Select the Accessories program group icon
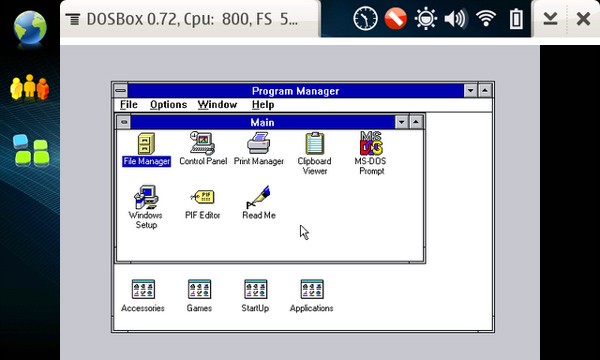 click(143, 289)
